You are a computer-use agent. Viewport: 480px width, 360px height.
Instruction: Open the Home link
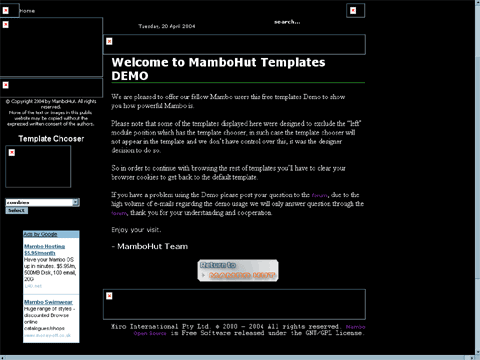click(x=27, y=11)
